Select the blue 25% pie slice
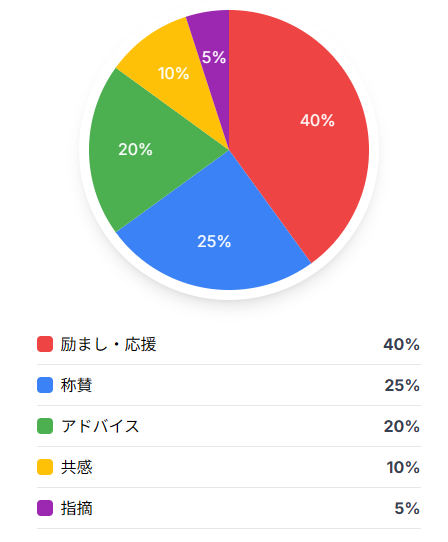448x542 pixels. (214, 239)
